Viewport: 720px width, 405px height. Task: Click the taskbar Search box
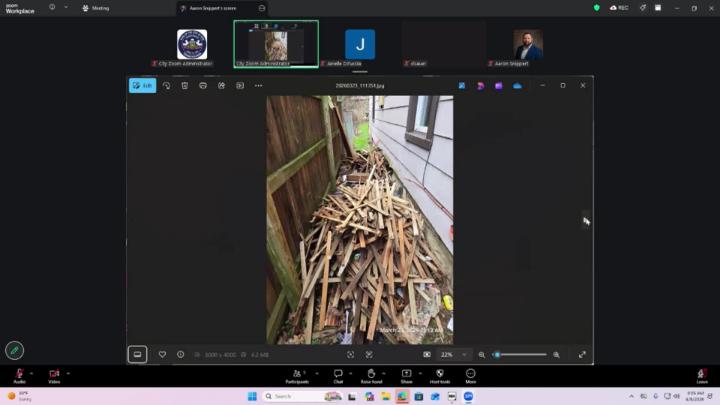coord(303,396)
